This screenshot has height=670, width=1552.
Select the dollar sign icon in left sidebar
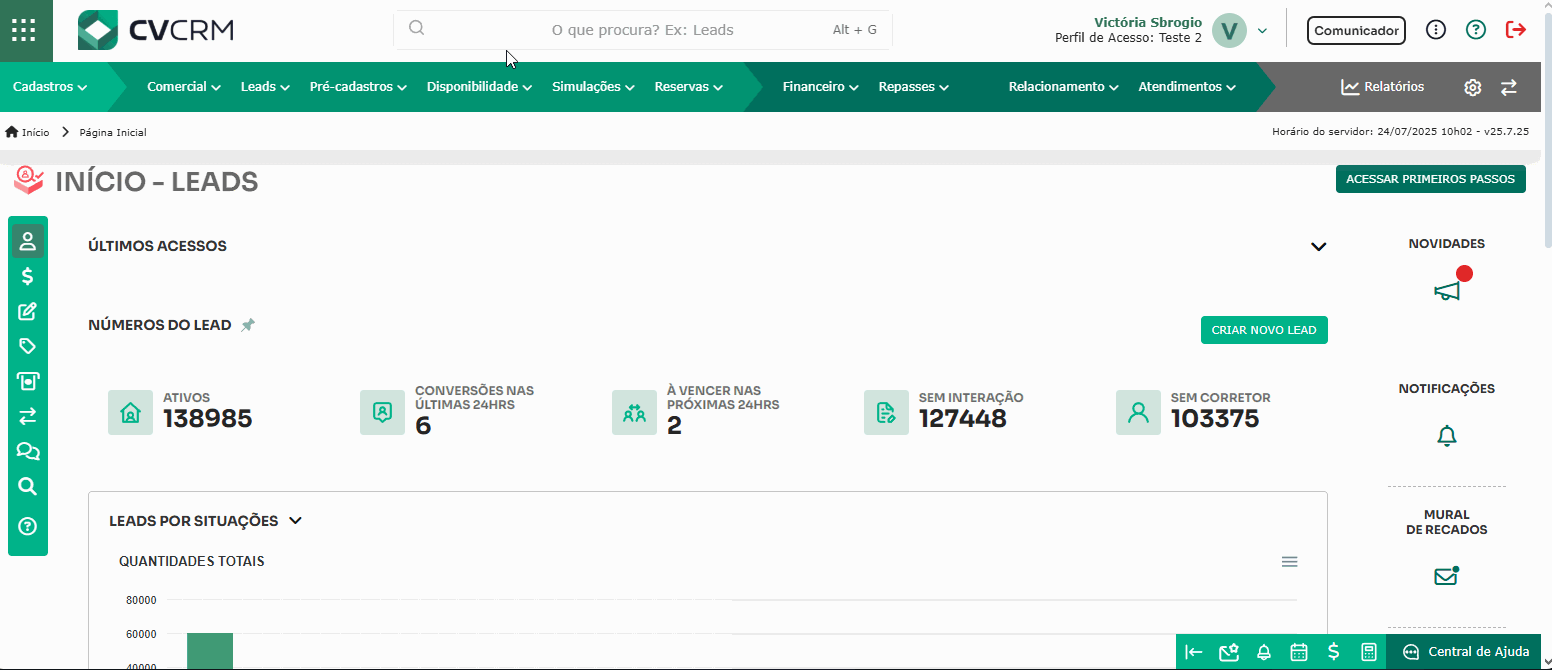[28, 277]
